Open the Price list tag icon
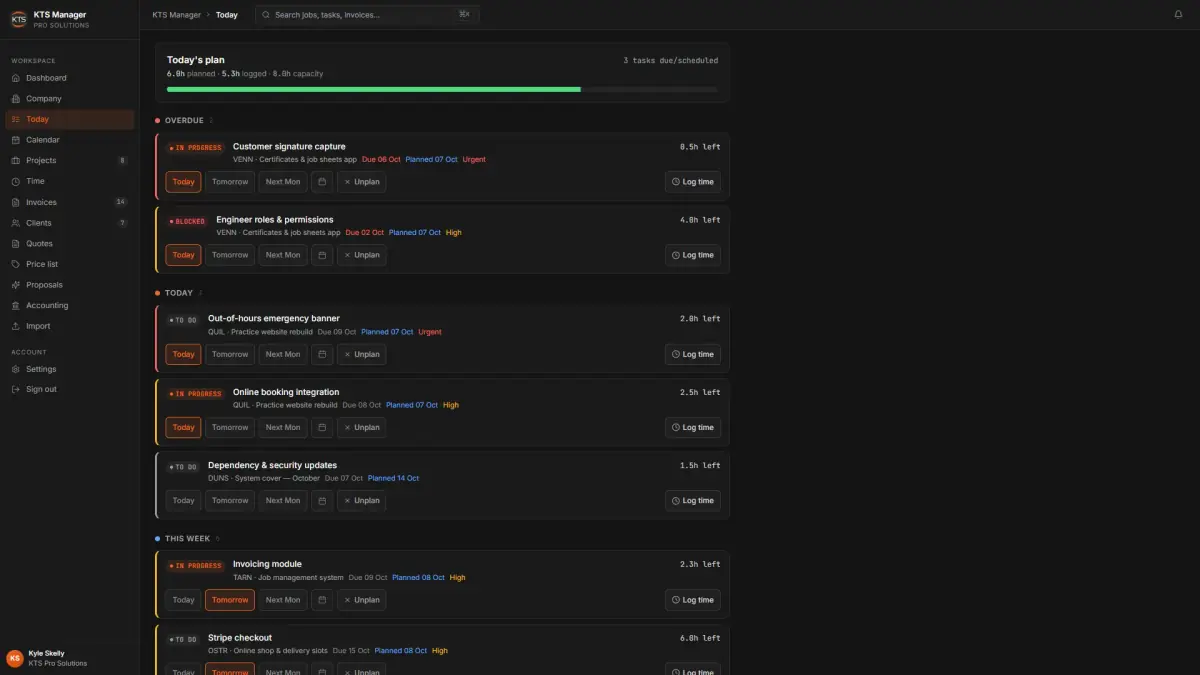 point(16,264)
